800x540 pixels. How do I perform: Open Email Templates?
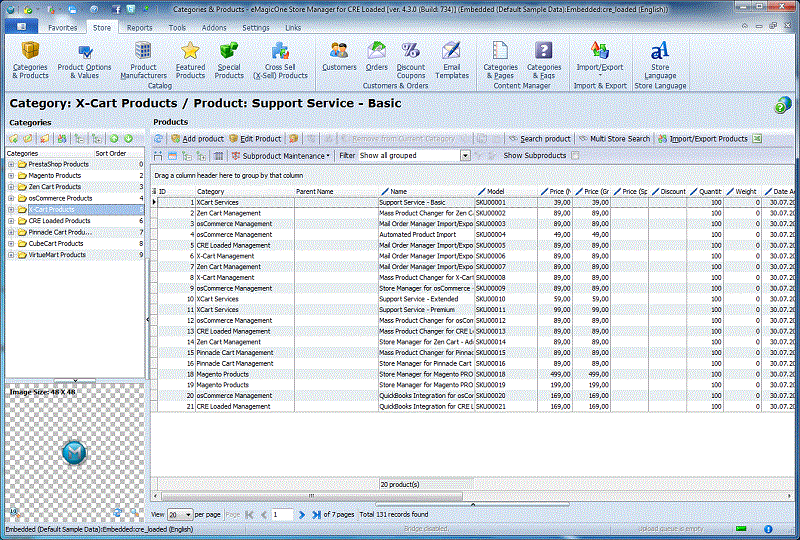452,60
